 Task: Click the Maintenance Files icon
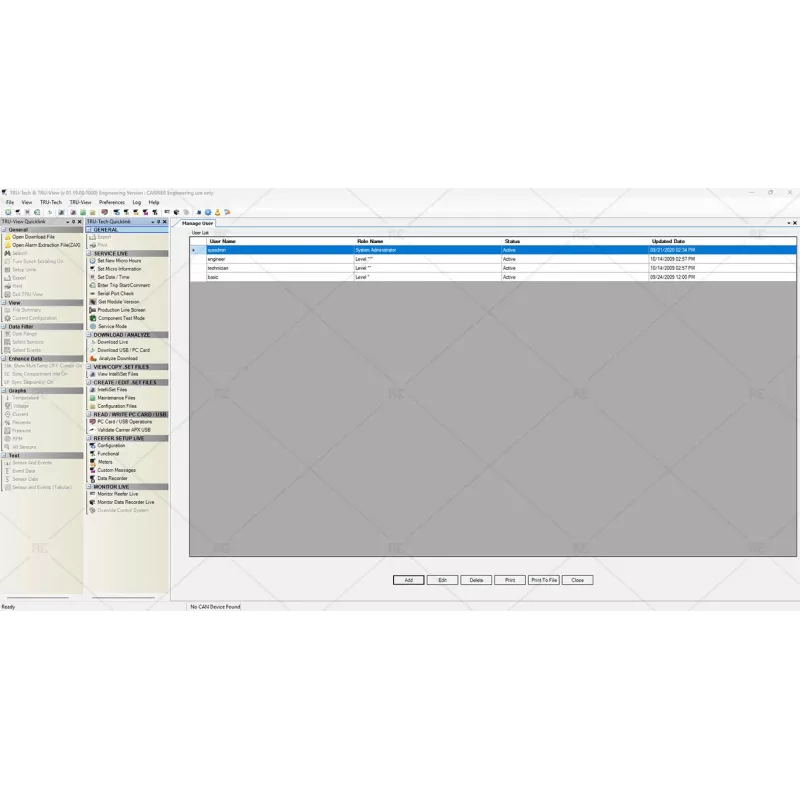(92, 398)
